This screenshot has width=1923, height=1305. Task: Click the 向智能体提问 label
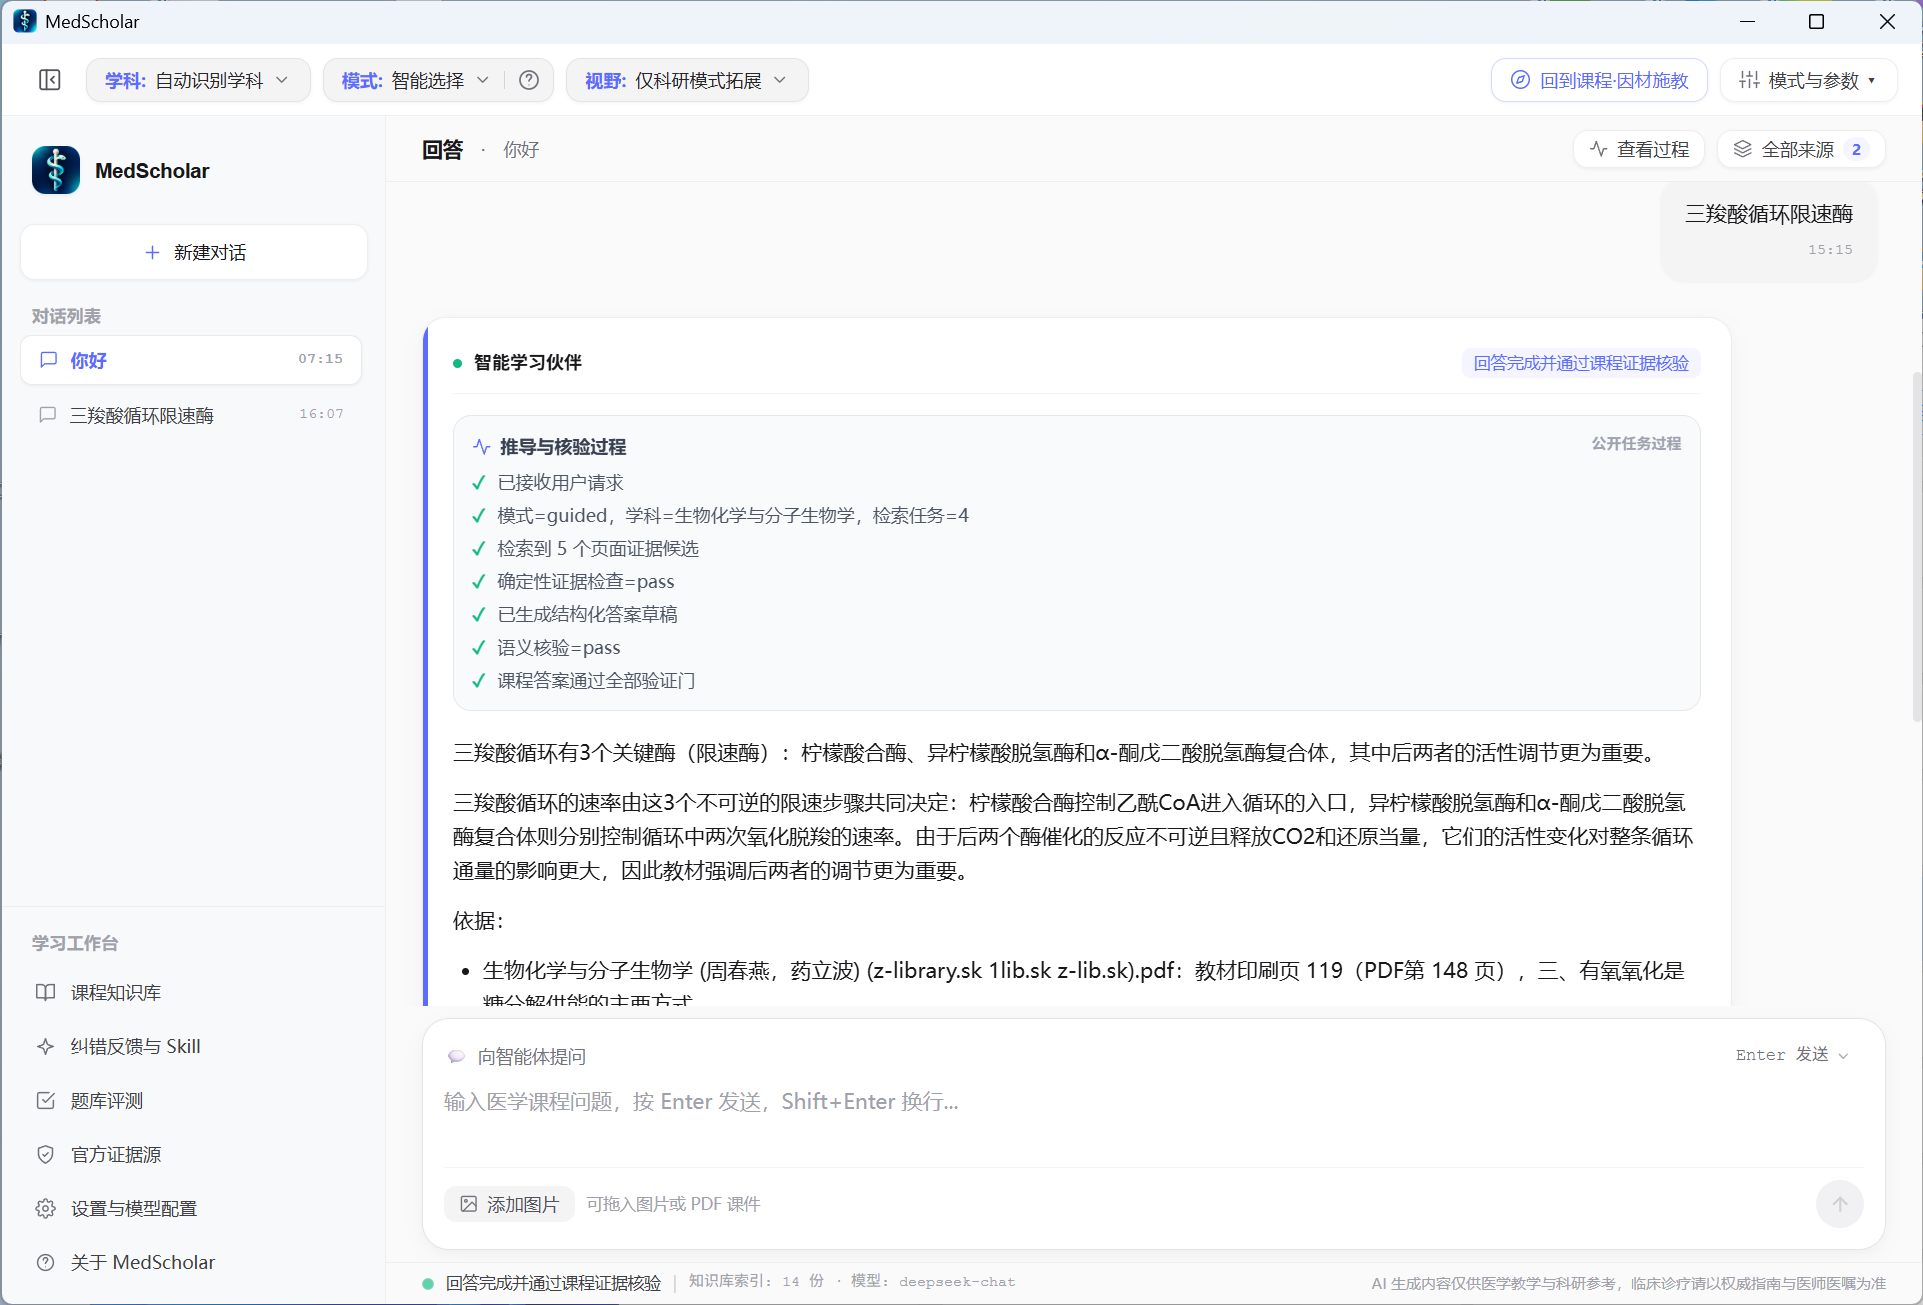point(531,1056)
